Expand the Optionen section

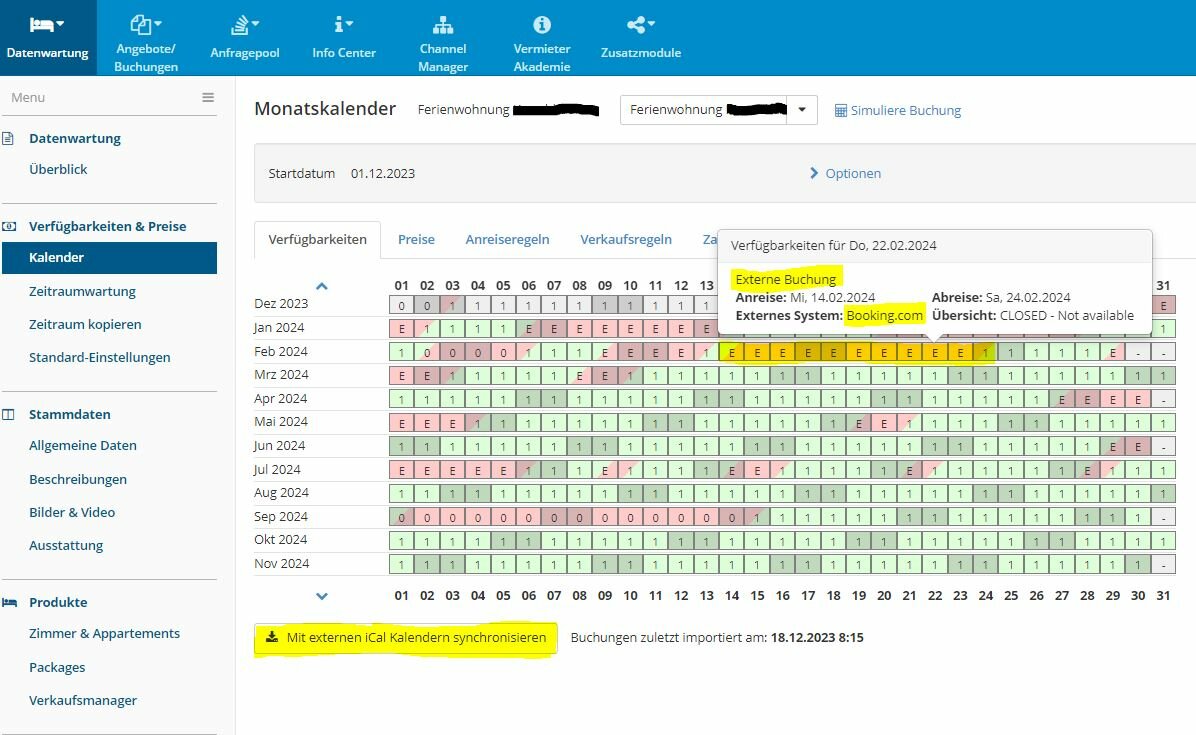pyautogui.click(x=845, y=173)
